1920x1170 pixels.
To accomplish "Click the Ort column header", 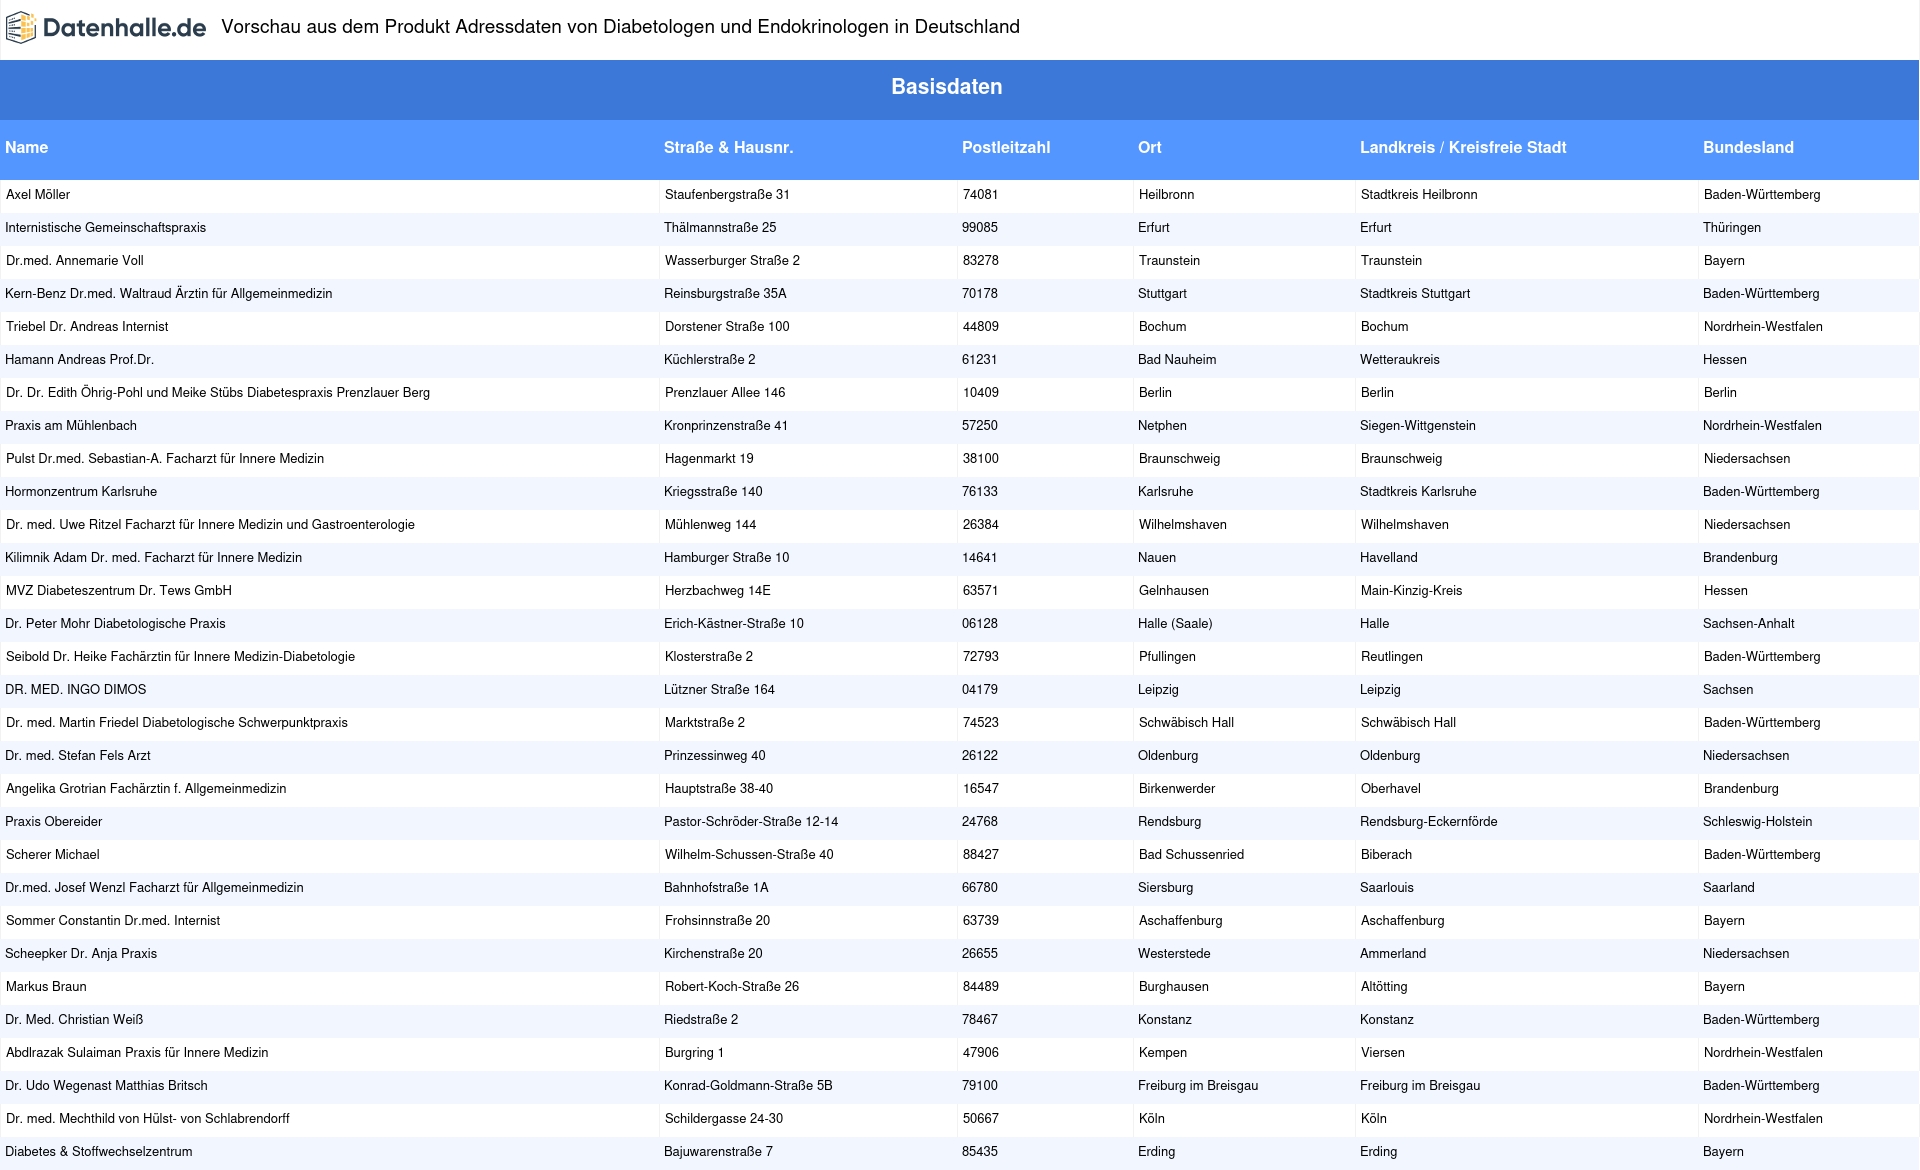I will pyautogui.click(x=1149, y=147).
